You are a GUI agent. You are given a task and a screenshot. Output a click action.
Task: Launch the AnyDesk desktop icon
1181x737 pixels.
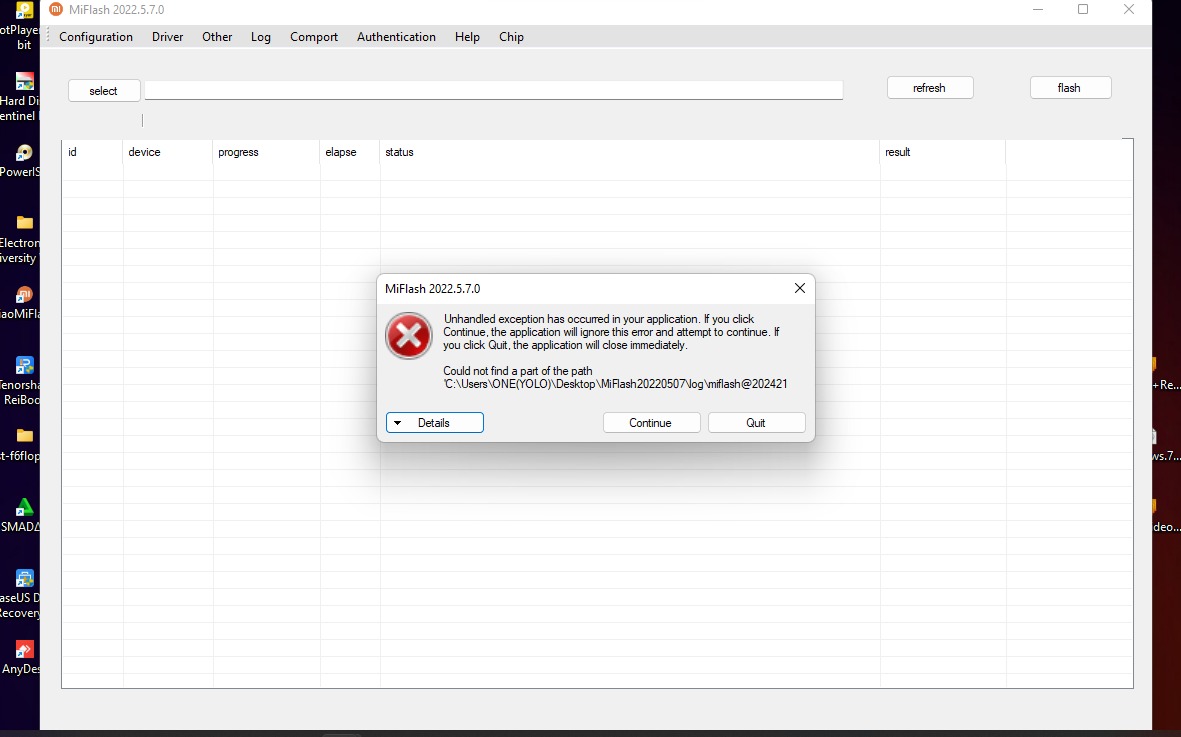[x=24, y=649]
